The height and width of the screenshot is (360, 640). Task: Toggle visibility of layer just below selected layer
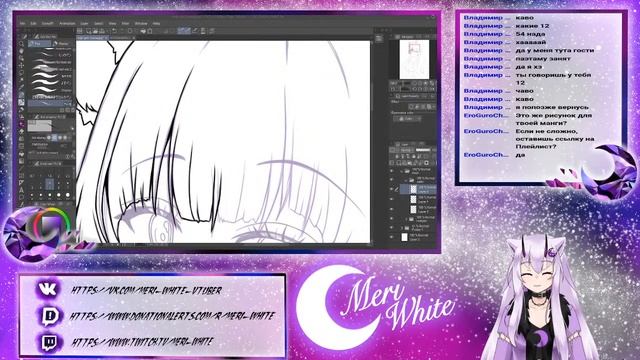coord(391,199)
